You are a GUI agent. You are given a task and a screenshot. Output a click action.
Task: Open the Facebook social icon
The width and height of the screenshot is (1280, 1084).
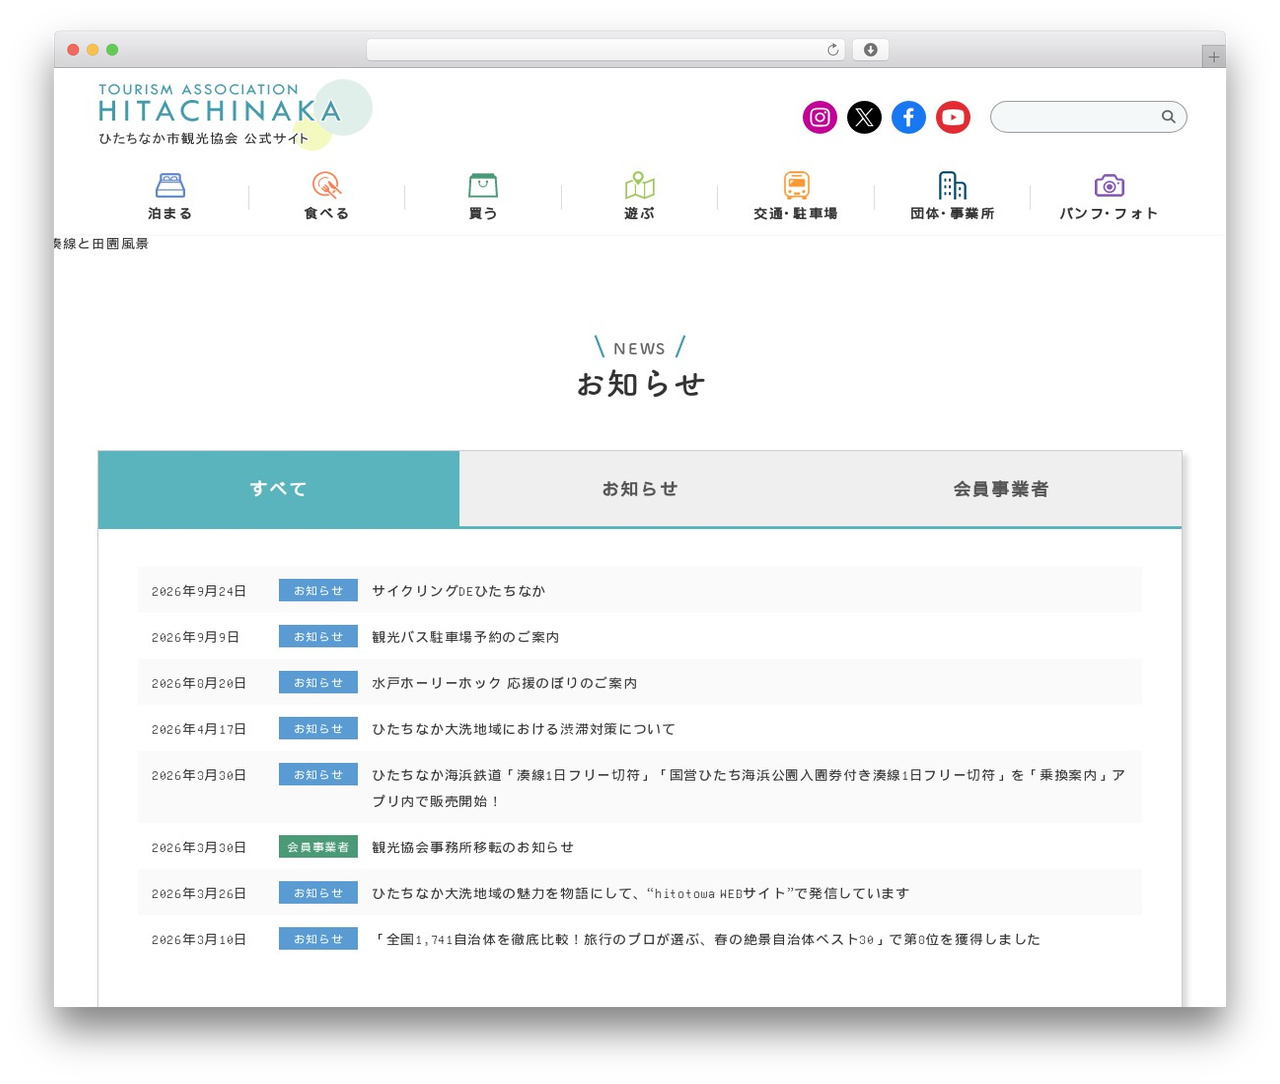(909, 117)
